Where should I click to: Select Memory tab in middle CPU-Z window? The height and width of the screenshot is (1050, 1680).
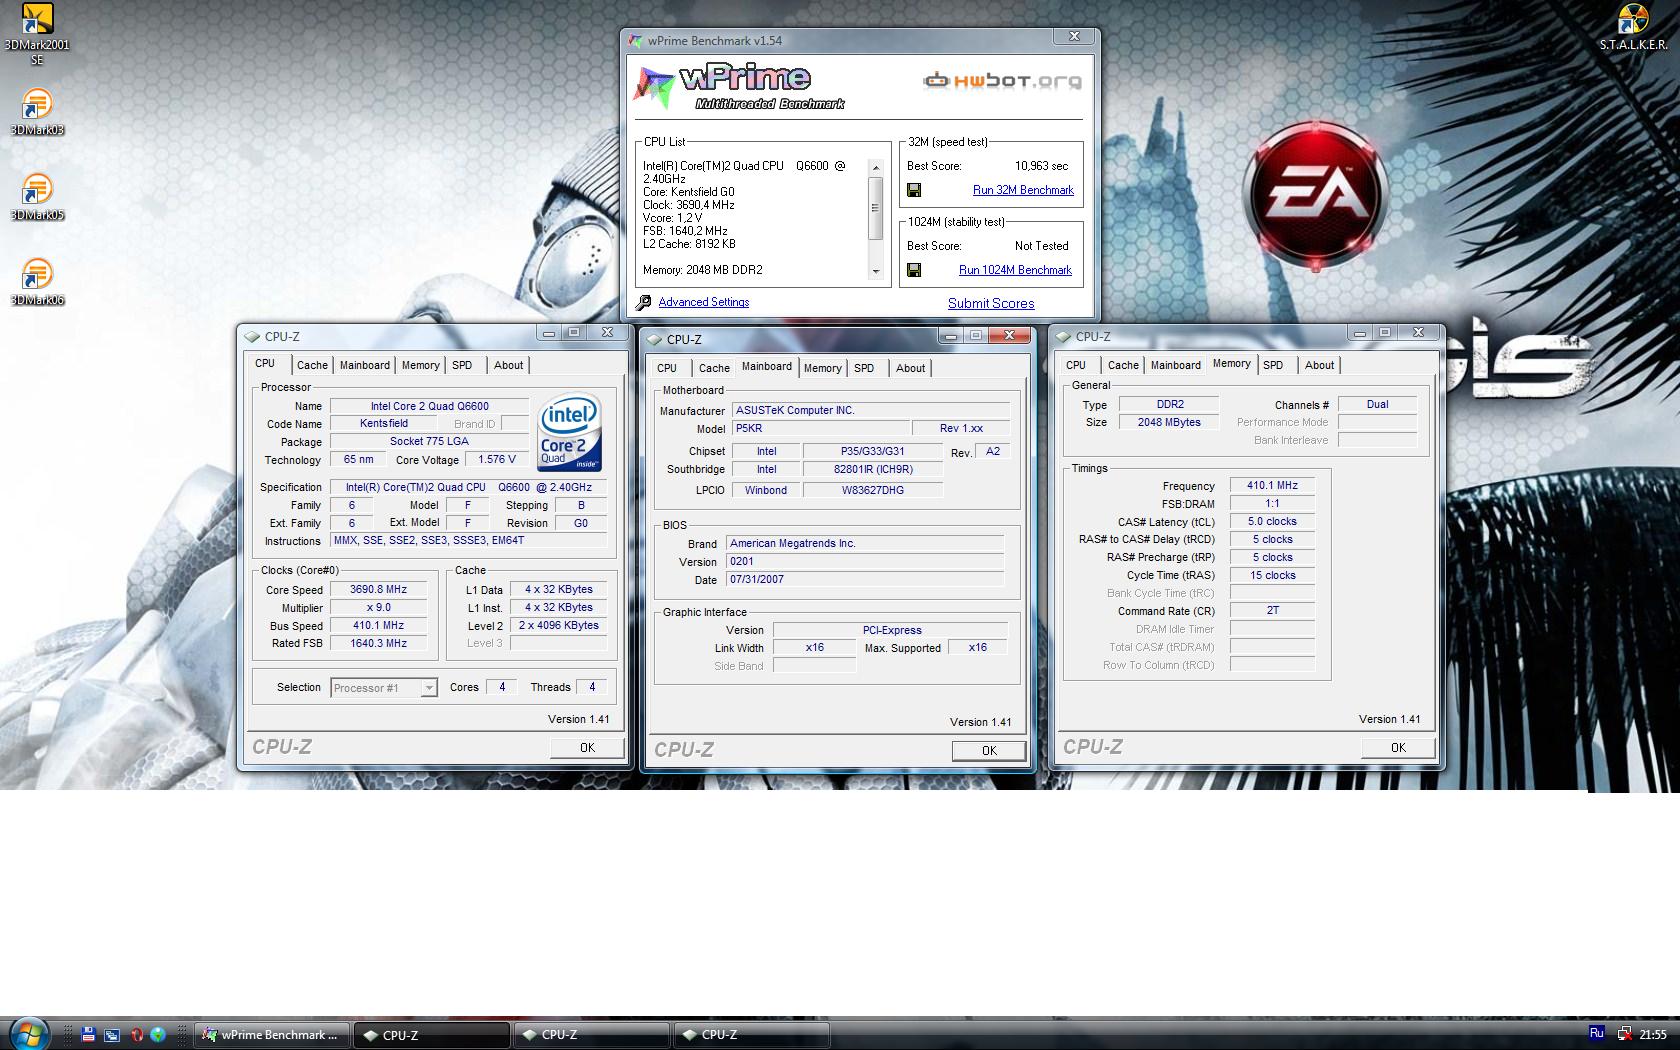coord(823,368)
